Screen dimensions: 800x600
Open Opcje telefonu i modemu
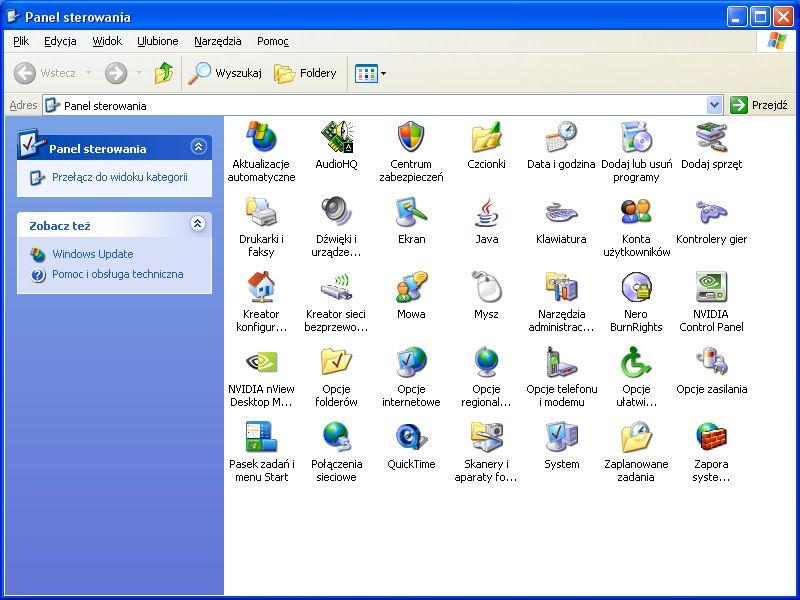[561, 376]
